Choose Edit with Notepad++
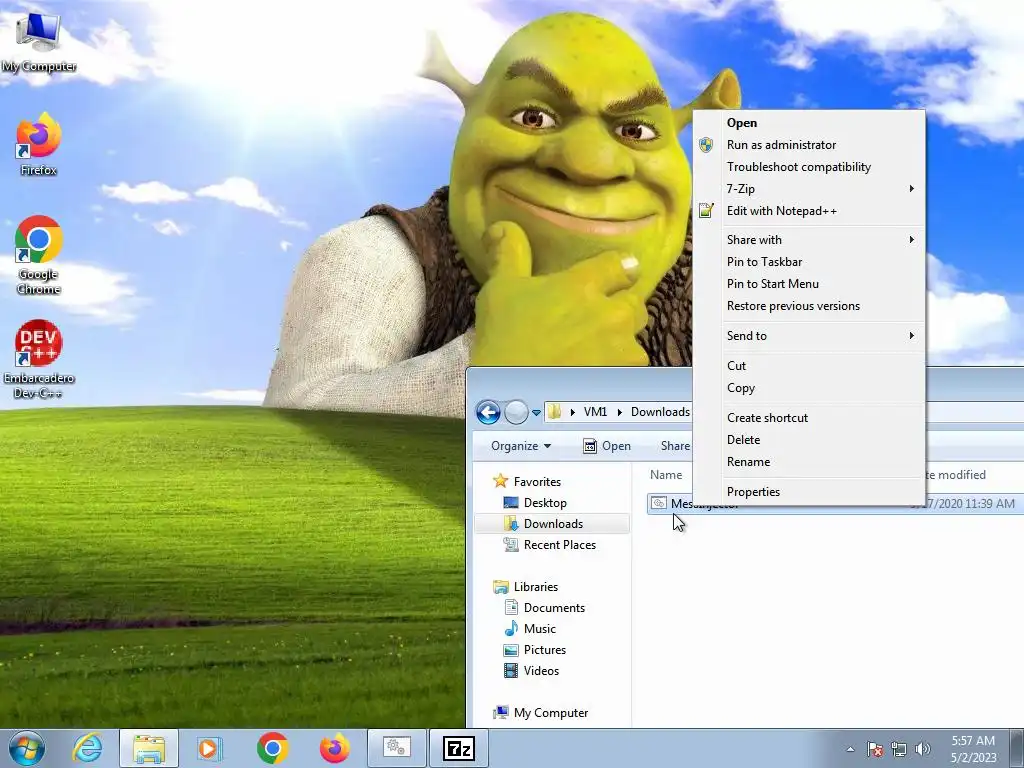1024x768 pixels. click(x=808, y=211)
